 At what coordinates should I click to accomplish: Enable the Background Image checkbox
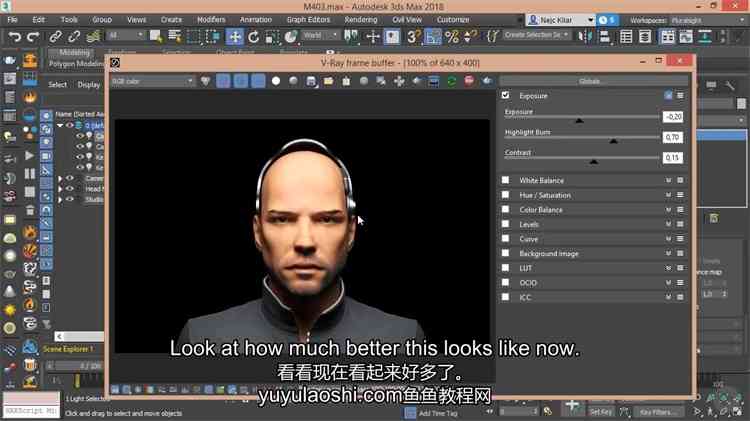click(506, 253)
